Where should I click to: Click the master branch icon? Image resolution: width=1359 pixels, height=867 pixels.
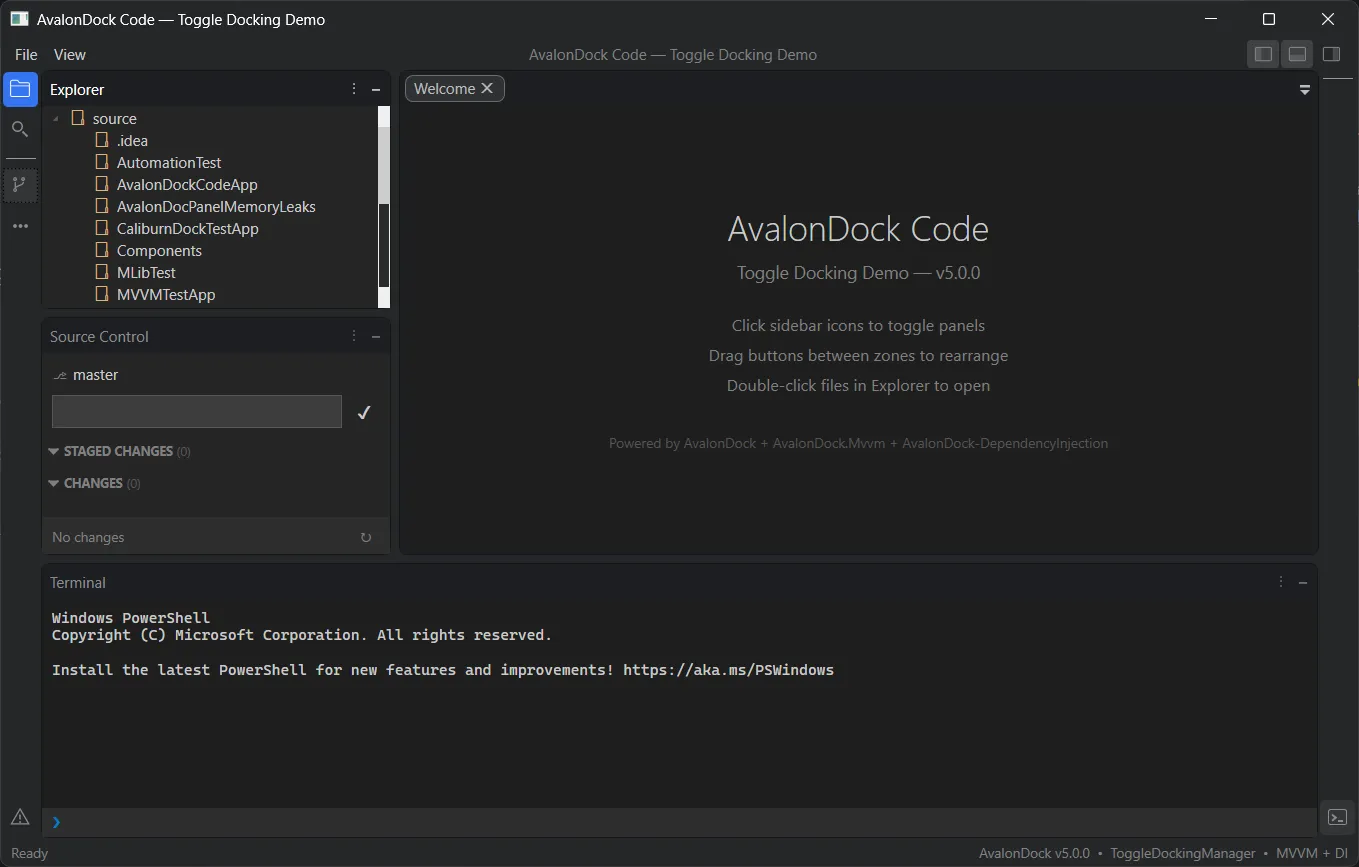60,375
